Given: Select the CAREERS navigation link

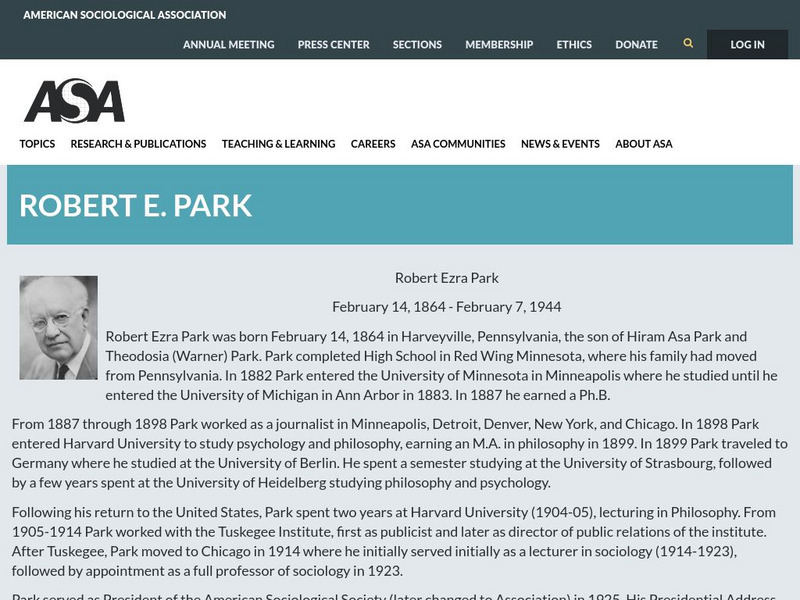Looking at the screenshot, I should (x=373, y=143).
